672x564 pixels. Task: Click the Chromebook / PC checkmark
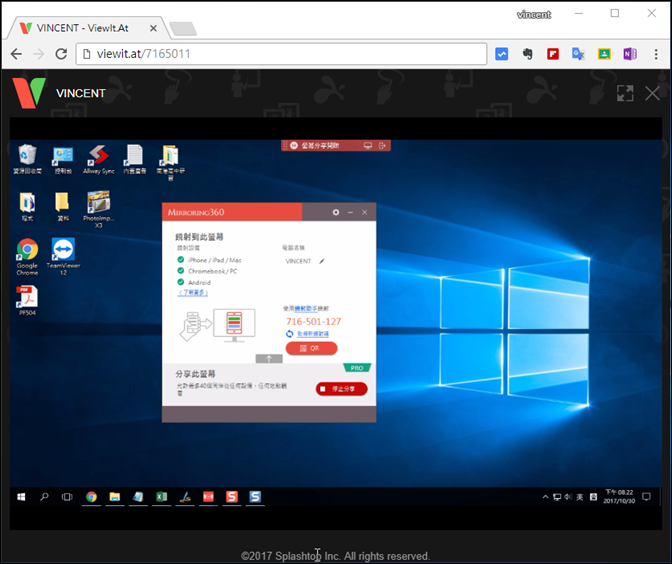click(180, 271)
